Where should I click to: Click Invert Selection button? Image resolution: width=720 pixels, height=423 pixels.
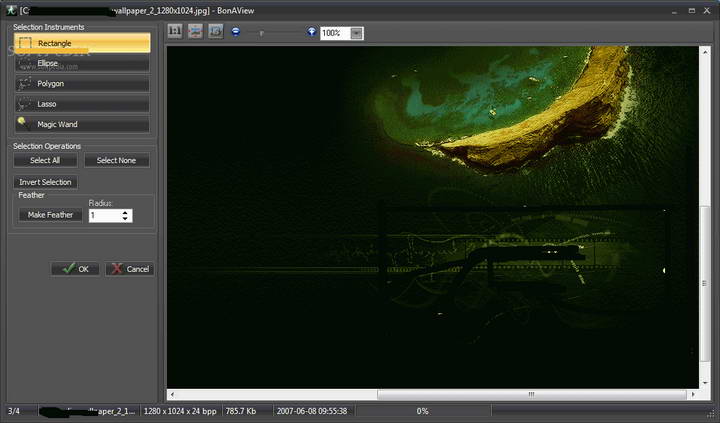coord(45,182)
